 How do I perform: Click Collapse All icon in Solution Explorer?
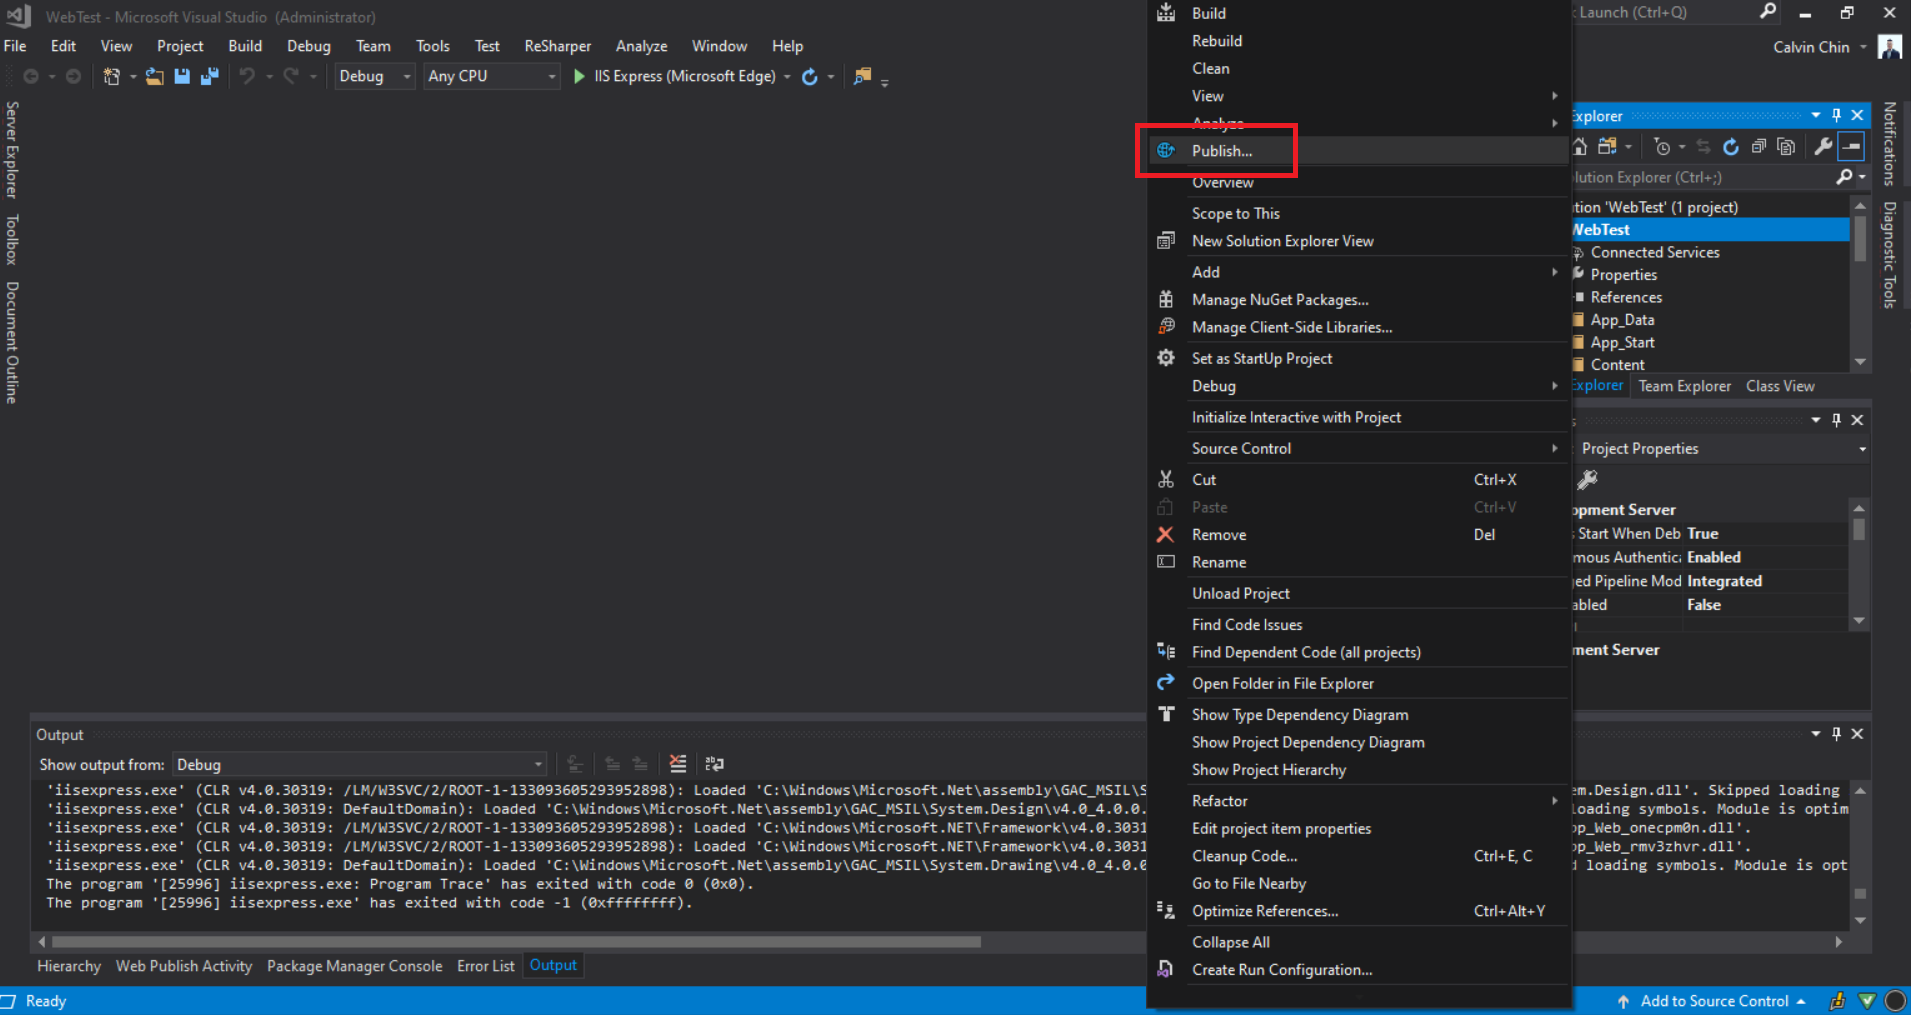tap(1758, 147)
